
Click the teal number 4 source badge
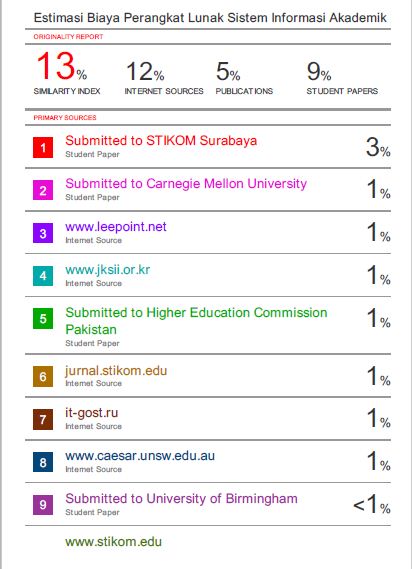[43, 276]
